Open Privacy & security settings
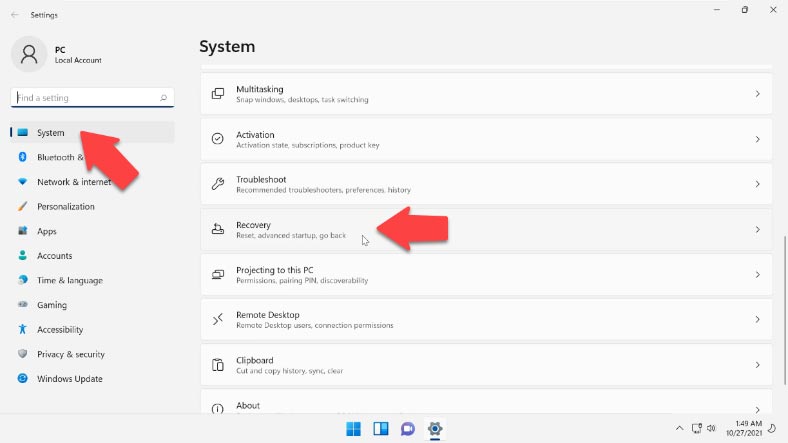The height and width of the screenshot is (443, 788). pos(92,354)
